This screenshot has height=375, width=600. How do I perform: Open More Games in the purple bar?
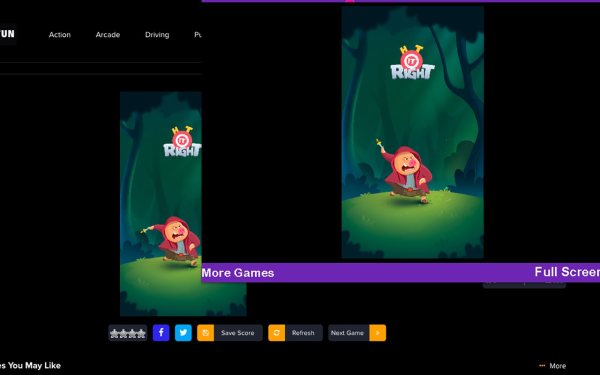coord(238,272)
